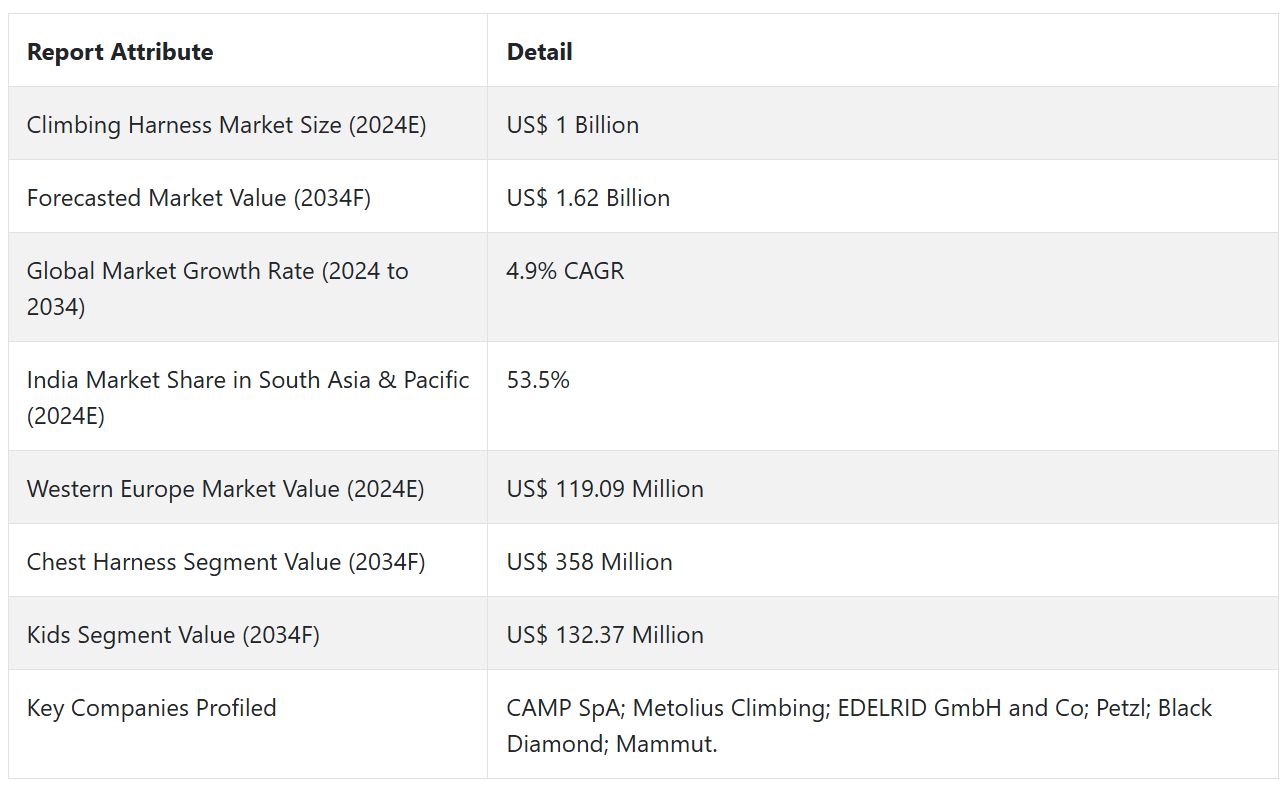Click the Detail column header
1288x788 pixels.
click(539, 52)
